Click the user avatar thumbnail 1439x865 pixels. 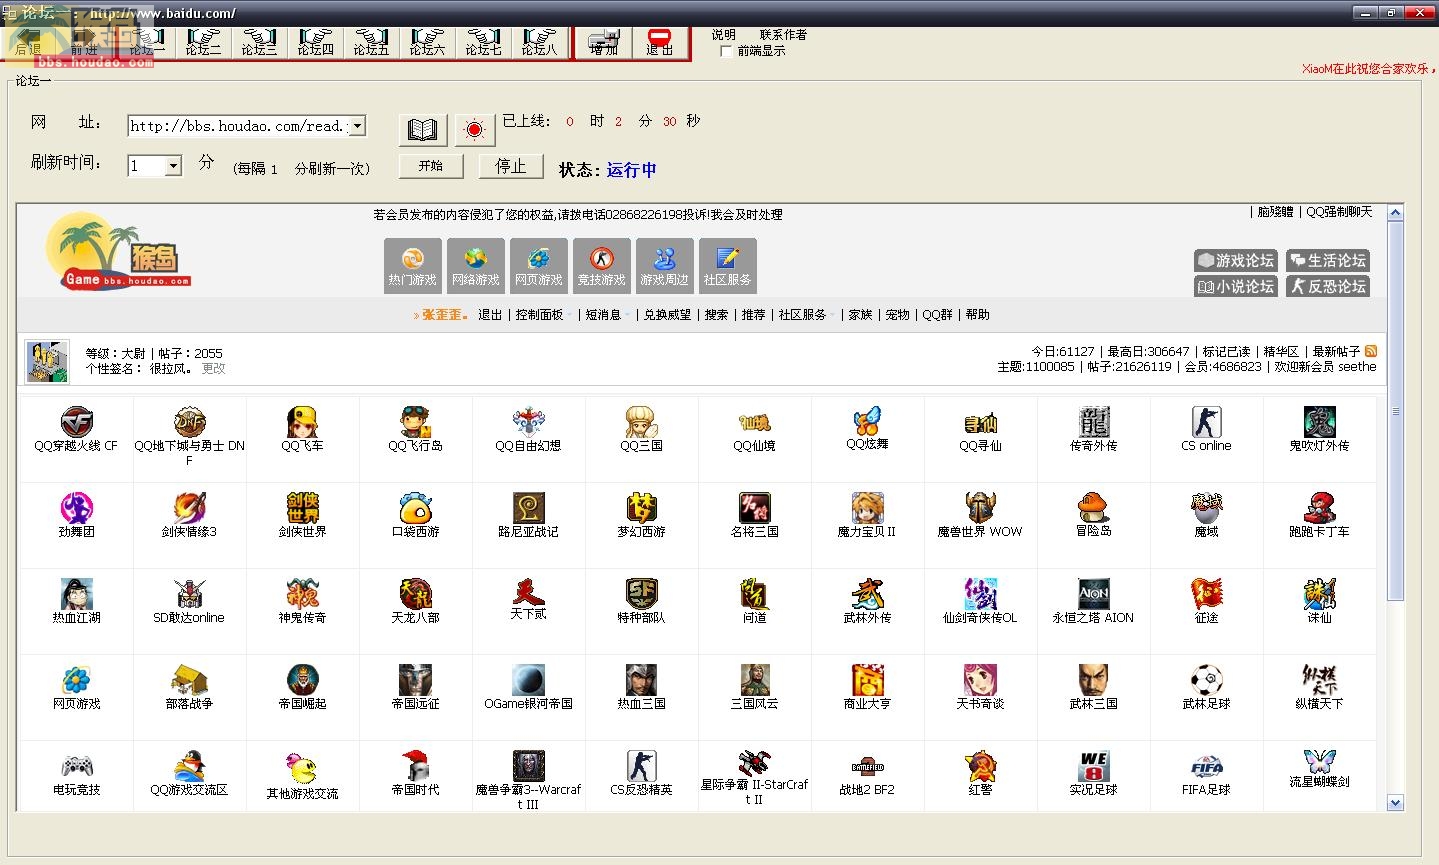(x=48, y=361)
